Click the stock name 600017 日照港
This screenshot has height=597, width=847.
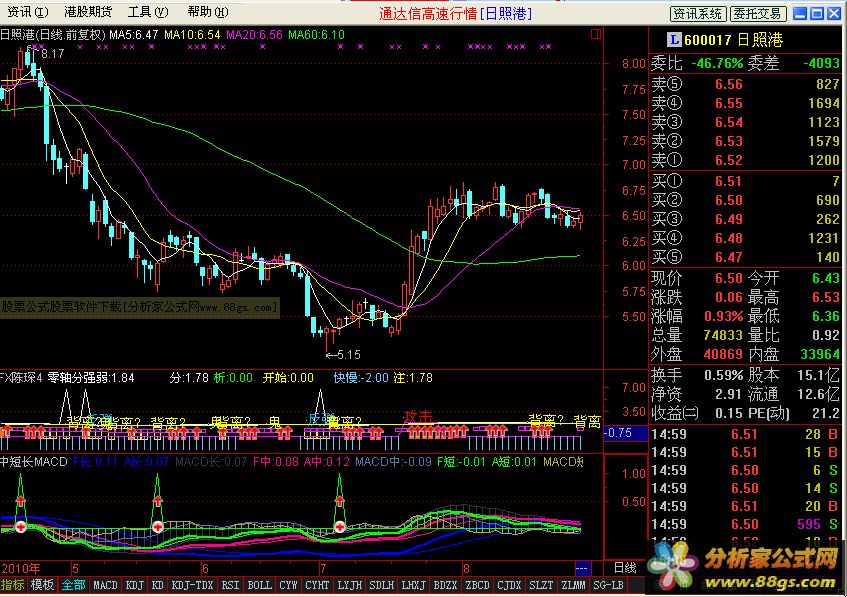pyautogui.click(x=733, y=39)
